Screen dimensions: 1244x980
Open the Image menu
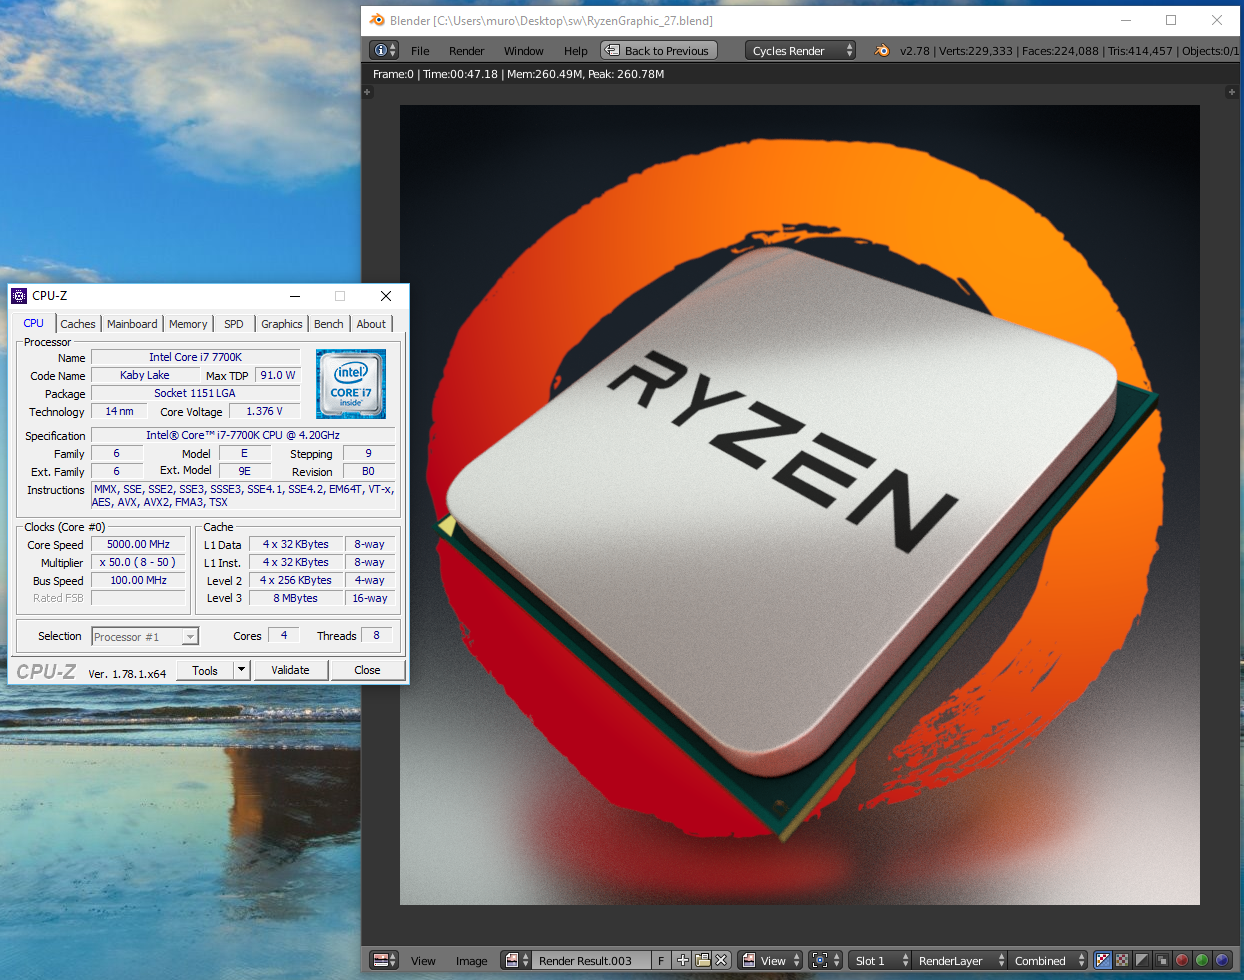471,961
